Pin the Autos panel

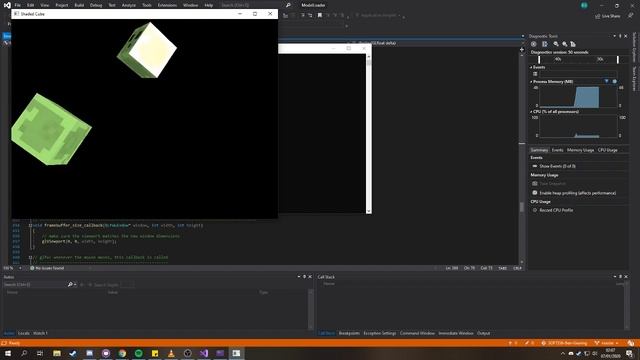pyautogui.click(x=304, y=277)
